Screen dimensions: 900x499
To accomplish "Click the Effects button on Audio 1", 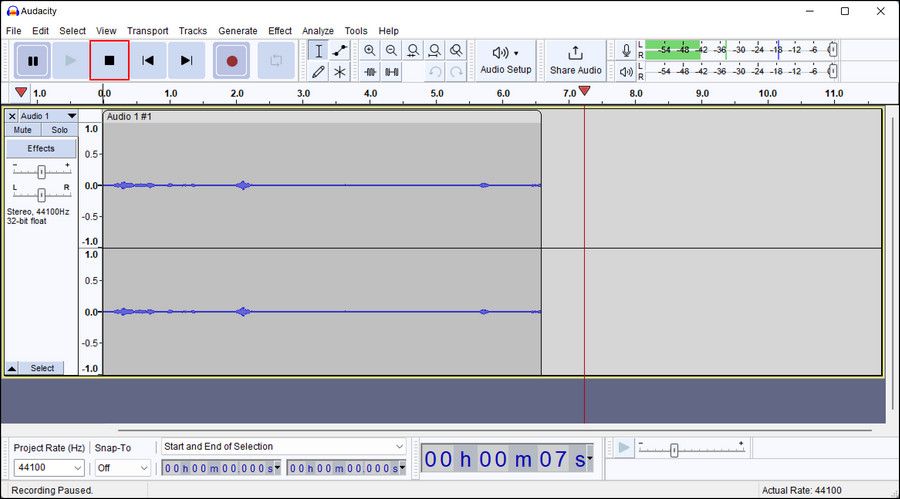I will tap(41, 148).
